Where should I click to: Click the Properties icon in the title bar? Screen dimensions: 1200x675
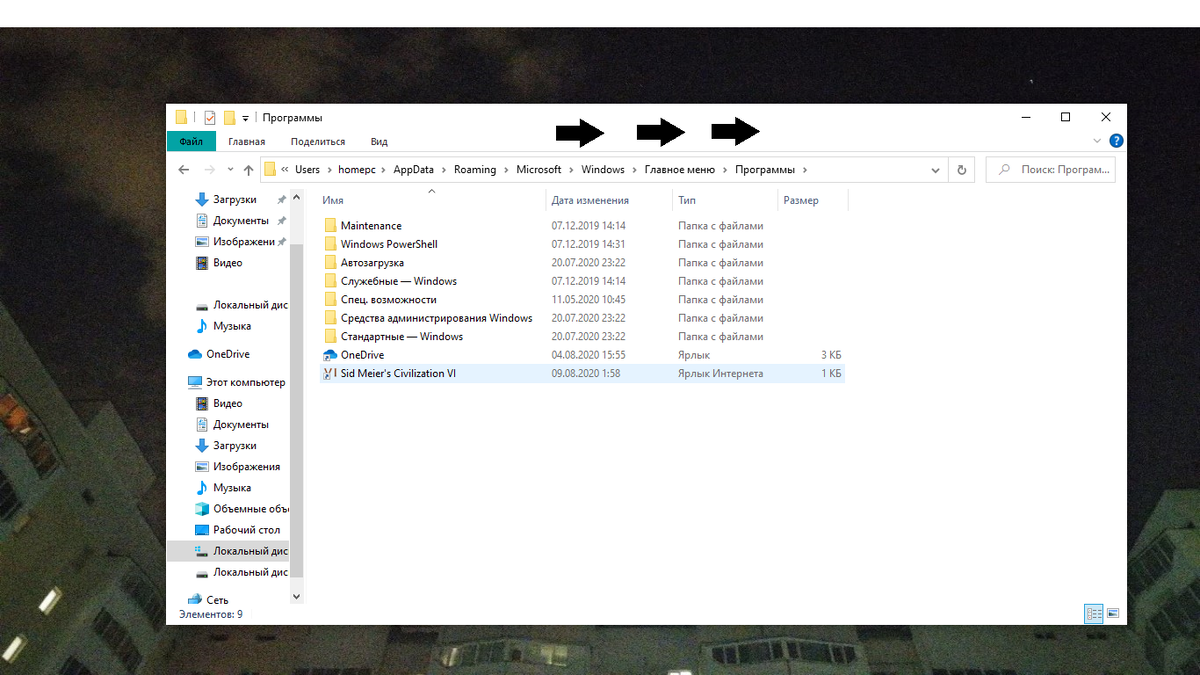click(210, 118)
